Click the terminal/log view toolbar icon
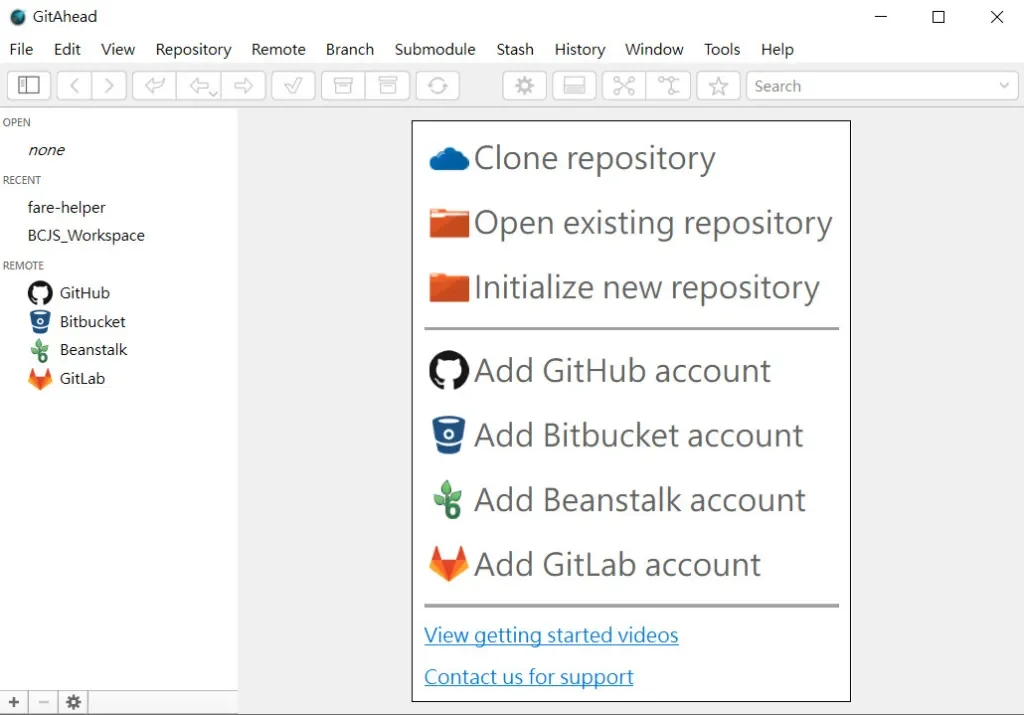The height and width of the screenshot is (715, 1024). [x=574, y=86]
